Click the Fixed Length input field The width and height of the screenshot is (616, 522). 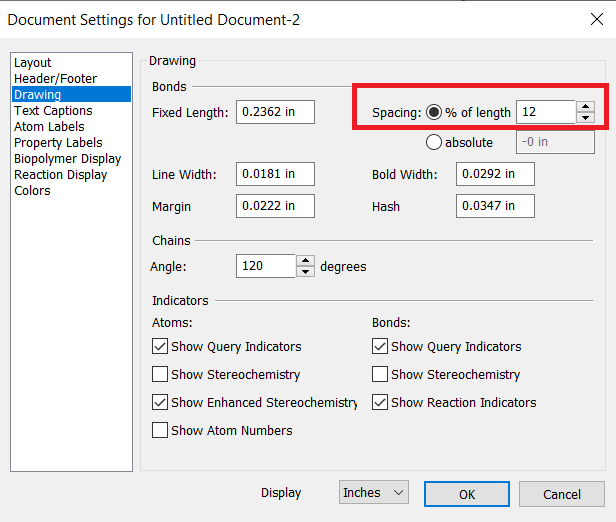pyautogui.click(x=275, y=112)
